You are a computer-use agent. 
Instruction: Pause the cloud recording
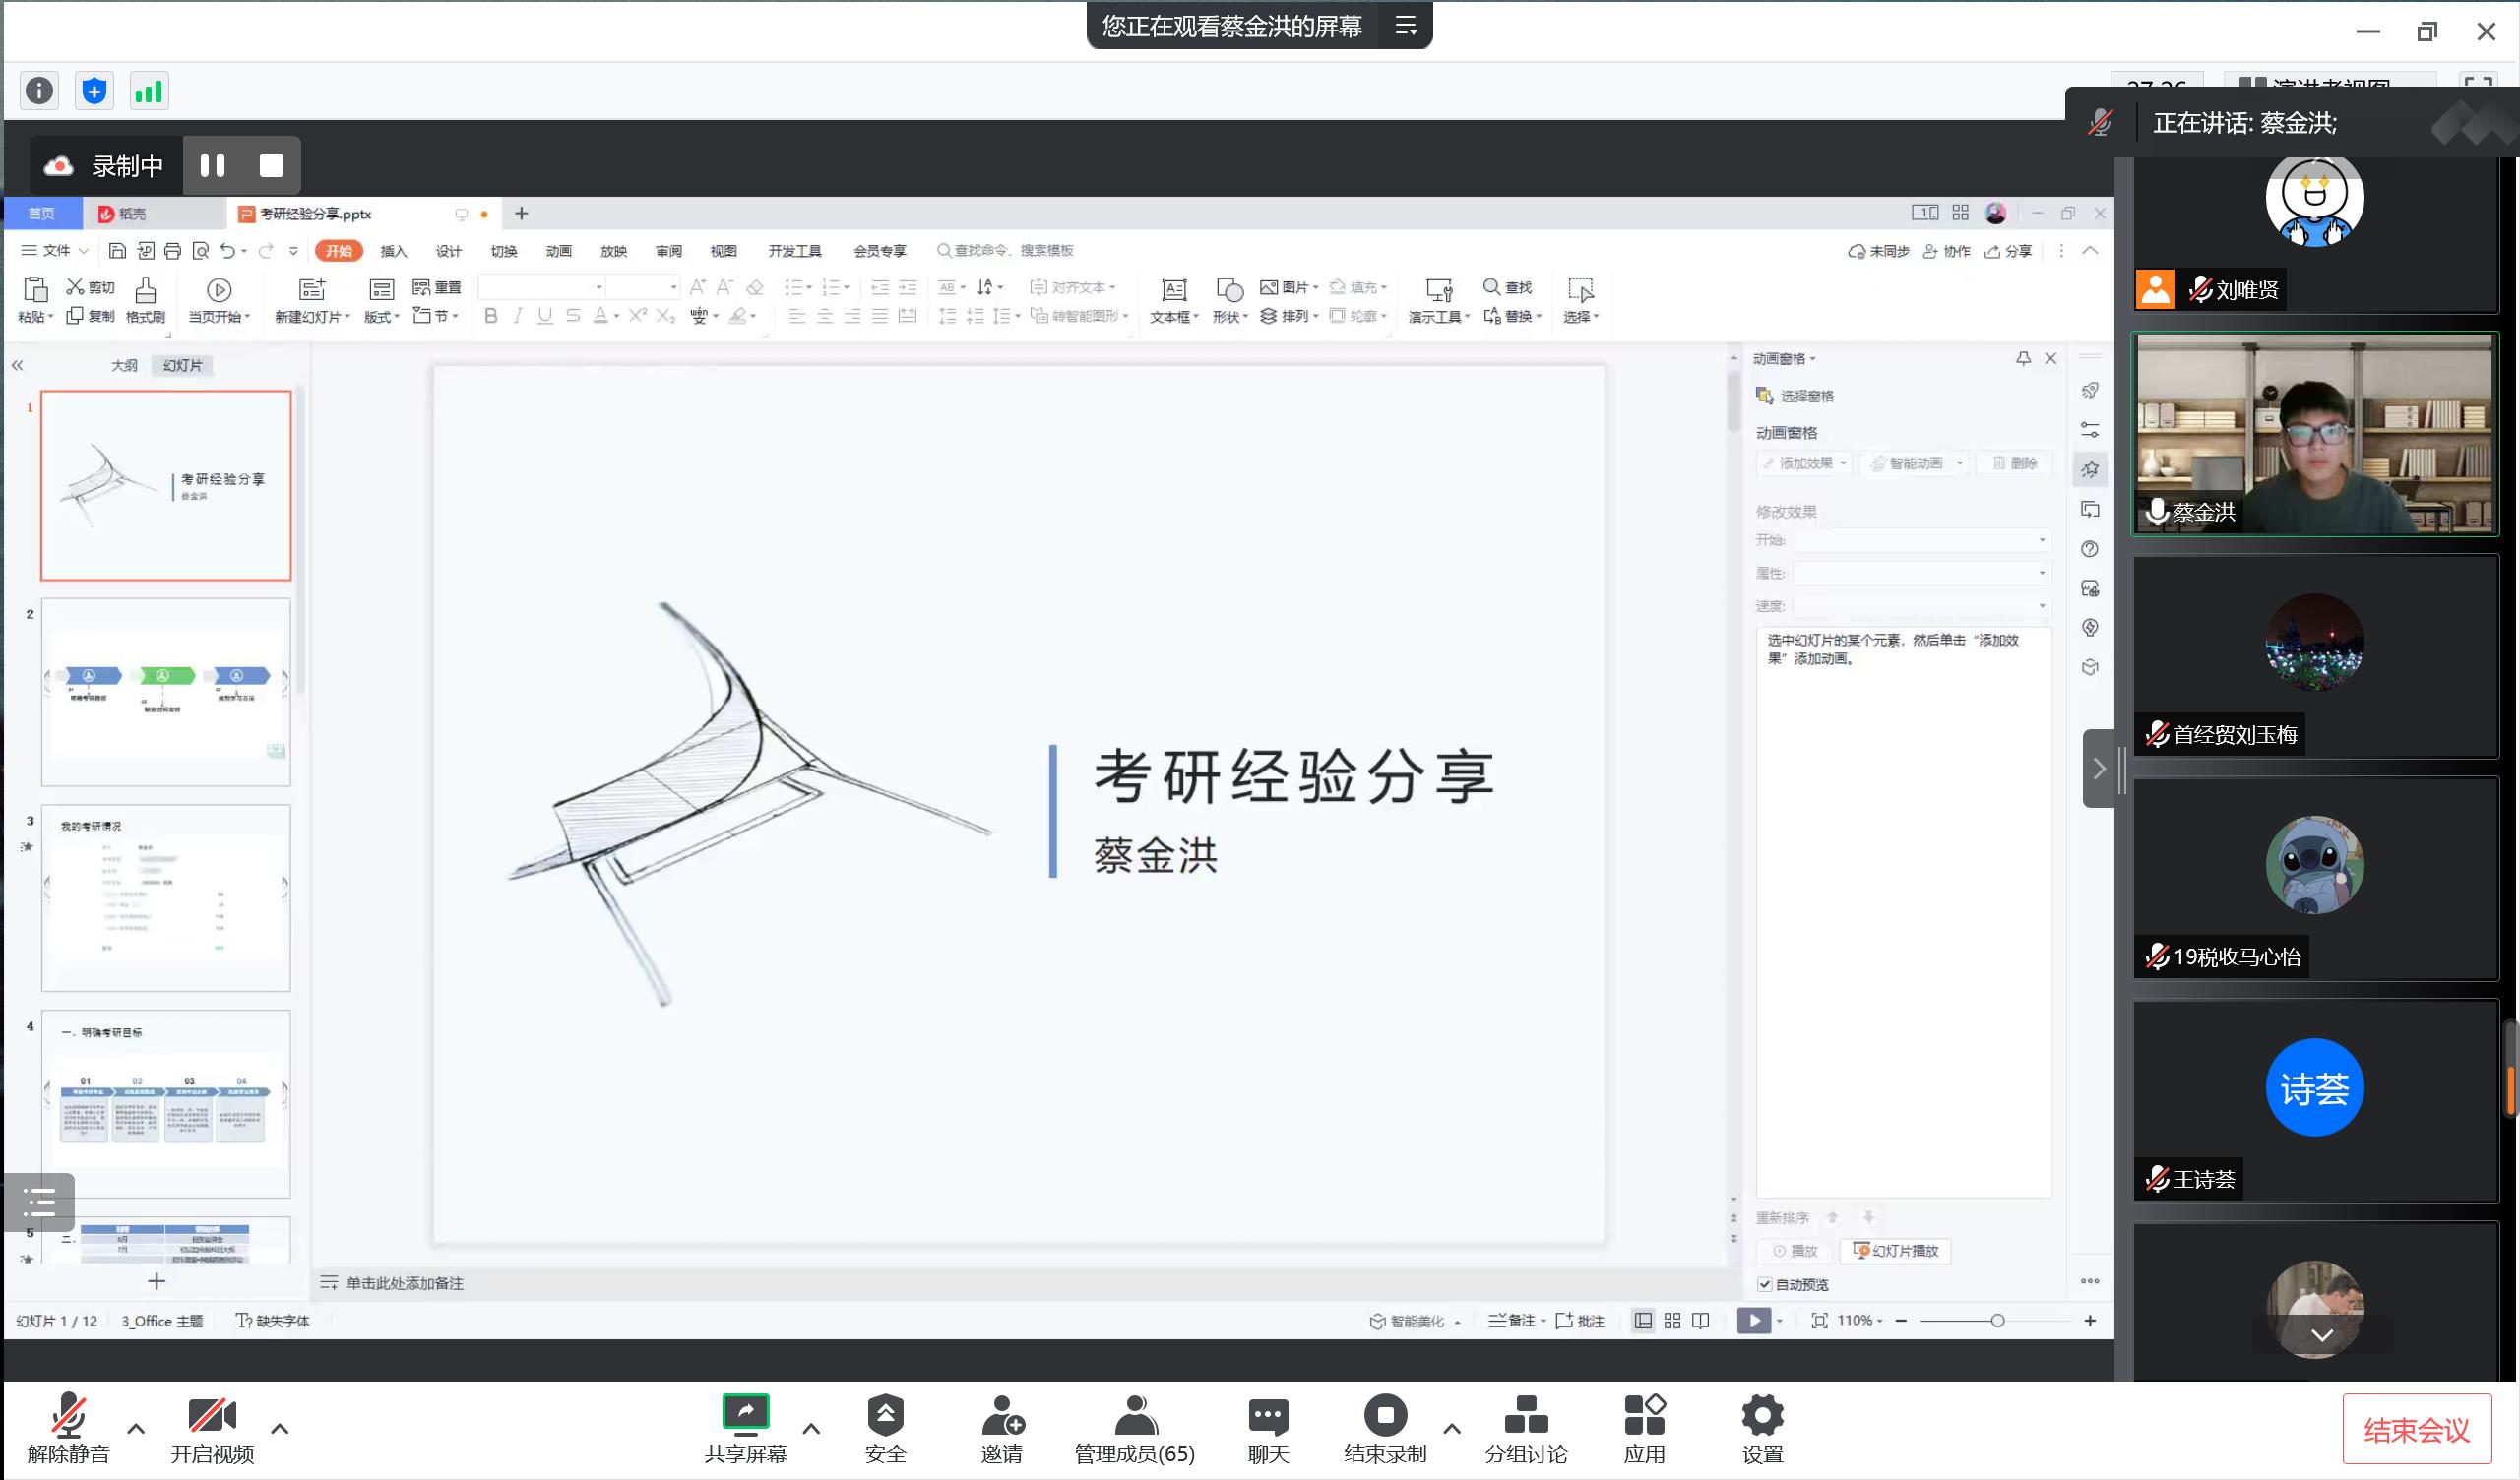(x=212, y=165)
